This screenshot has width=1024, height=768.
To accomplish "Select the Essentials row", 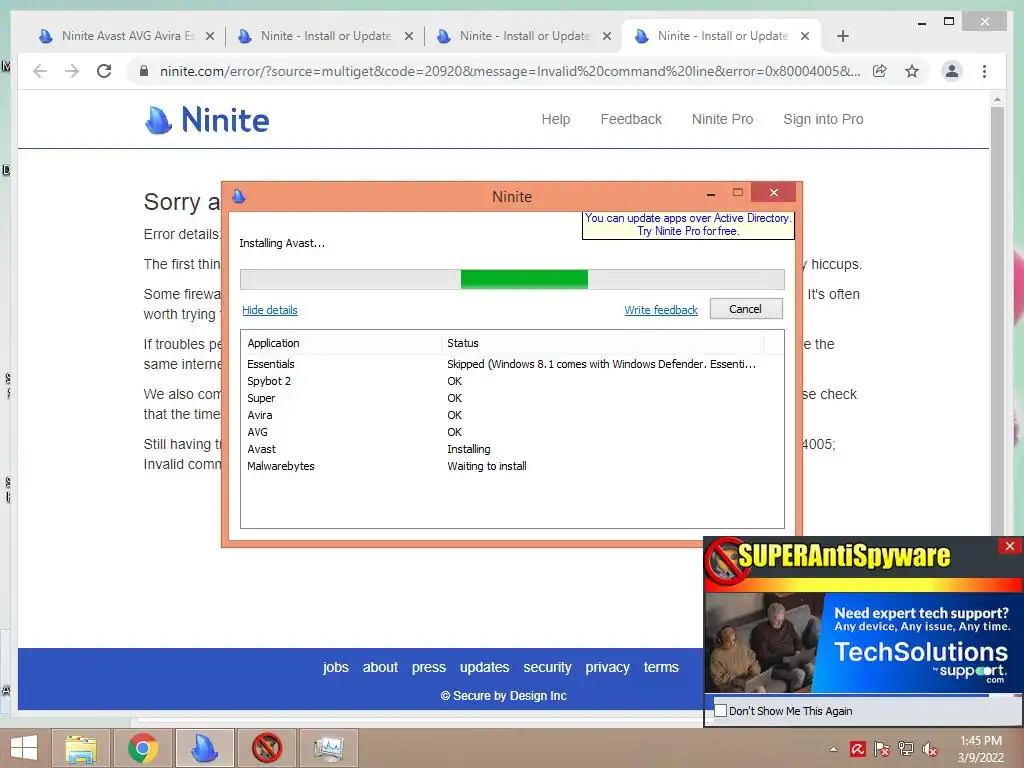I will click(512, 364).
